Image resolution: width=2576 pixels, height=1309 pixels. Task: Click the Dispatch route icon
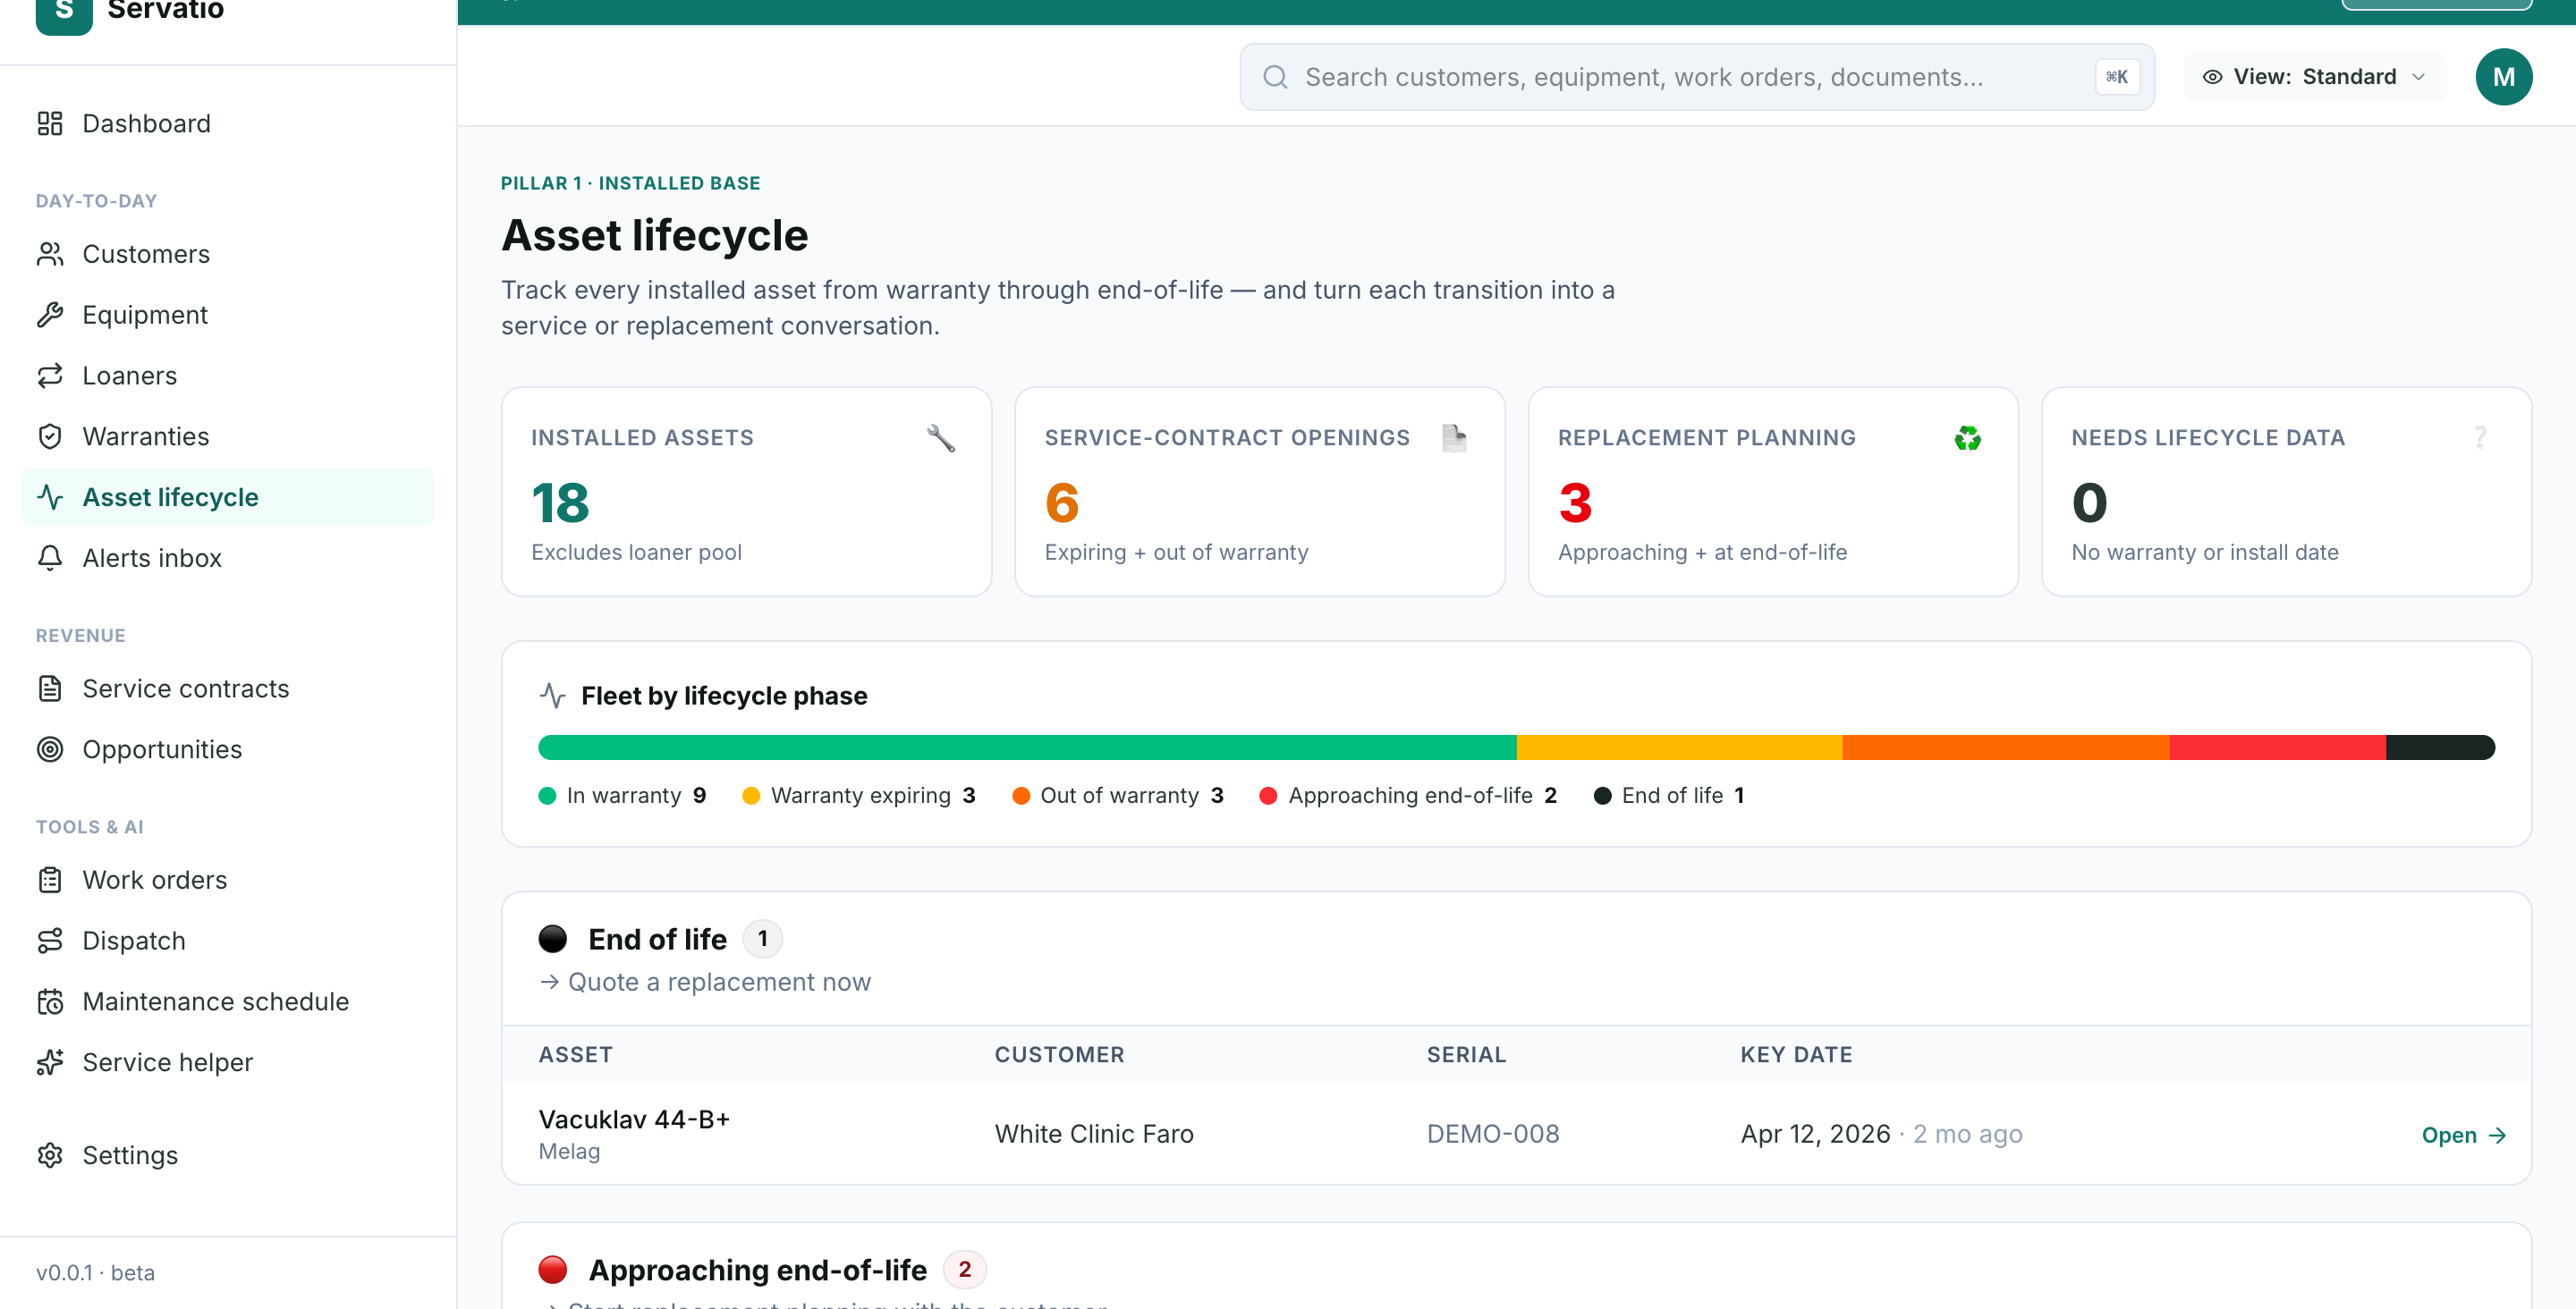(50, 941)
